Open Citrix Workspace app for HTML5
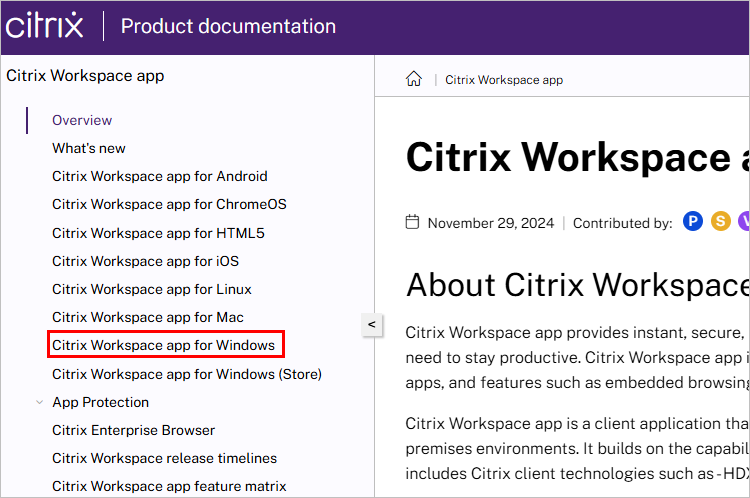The image size is (750, 498). 158,233
